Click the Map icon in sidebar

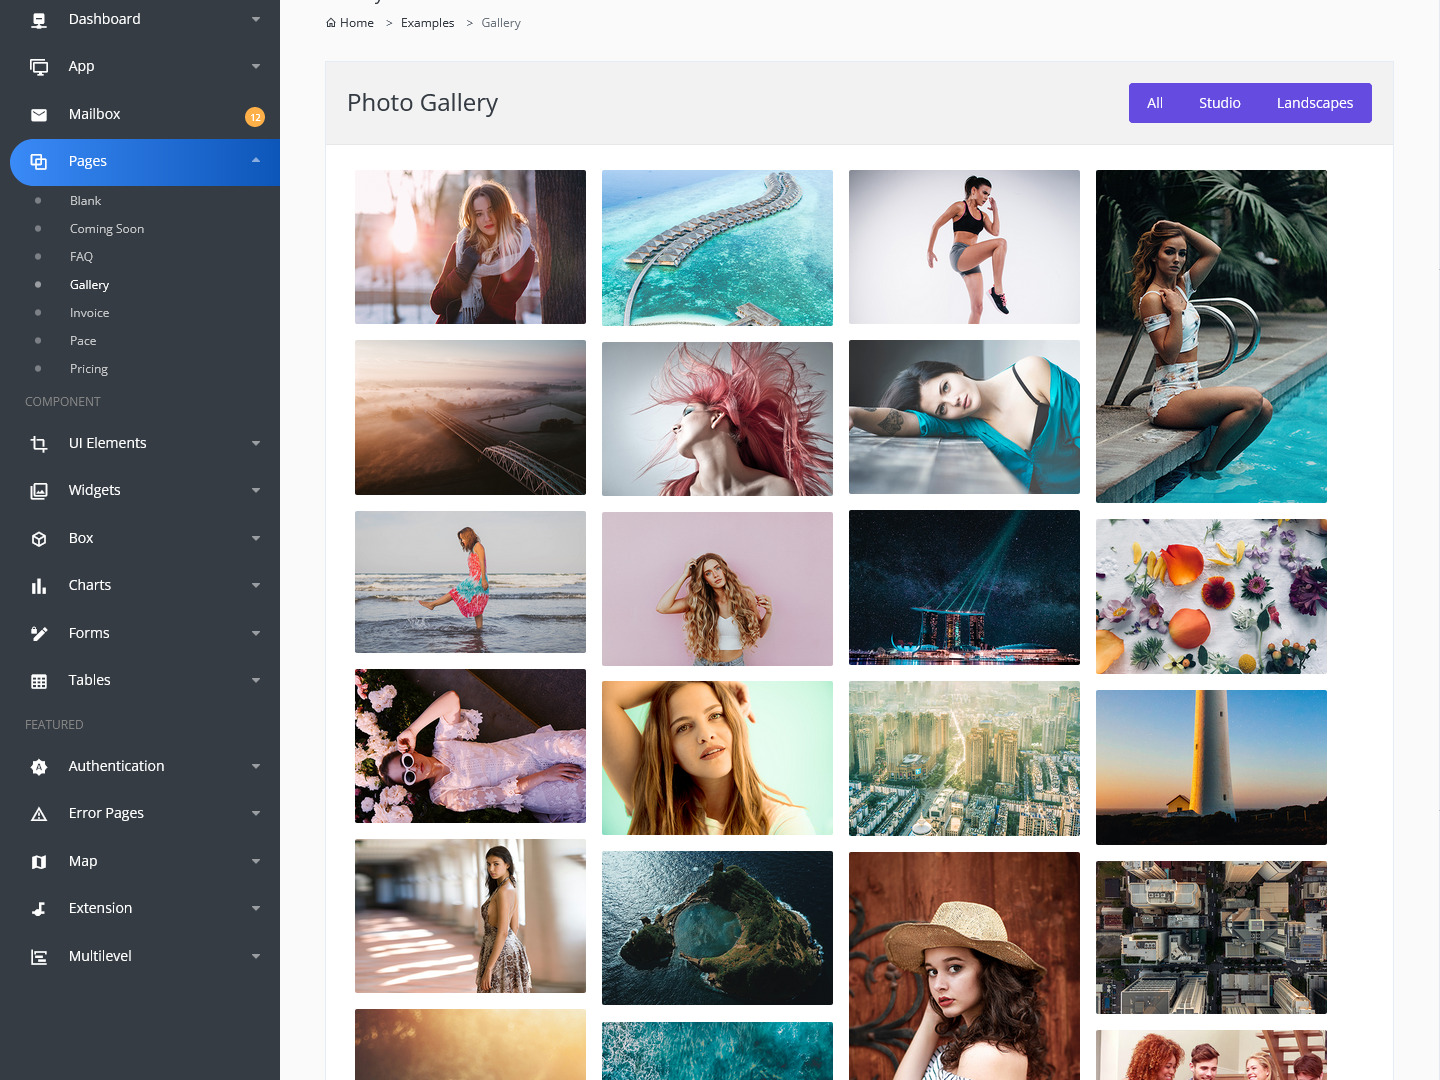click(39, 862)
